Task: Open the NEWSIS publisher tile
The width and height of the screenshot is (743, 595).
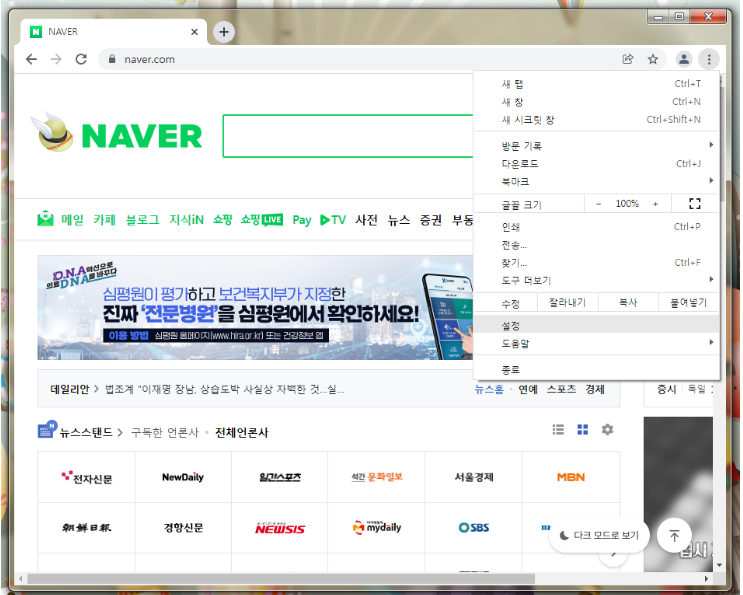Action: [280, 528]
